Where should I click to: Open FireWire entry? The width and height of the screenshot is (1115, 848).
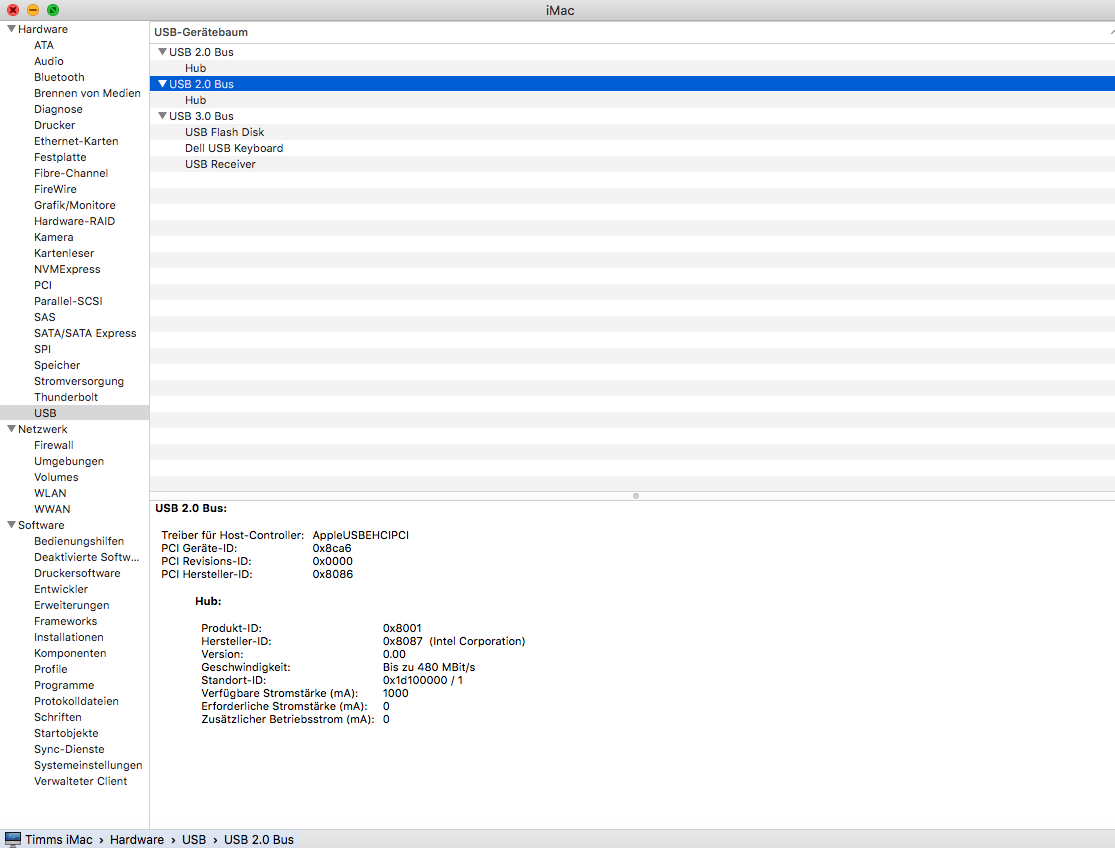[x=55, y=189]
